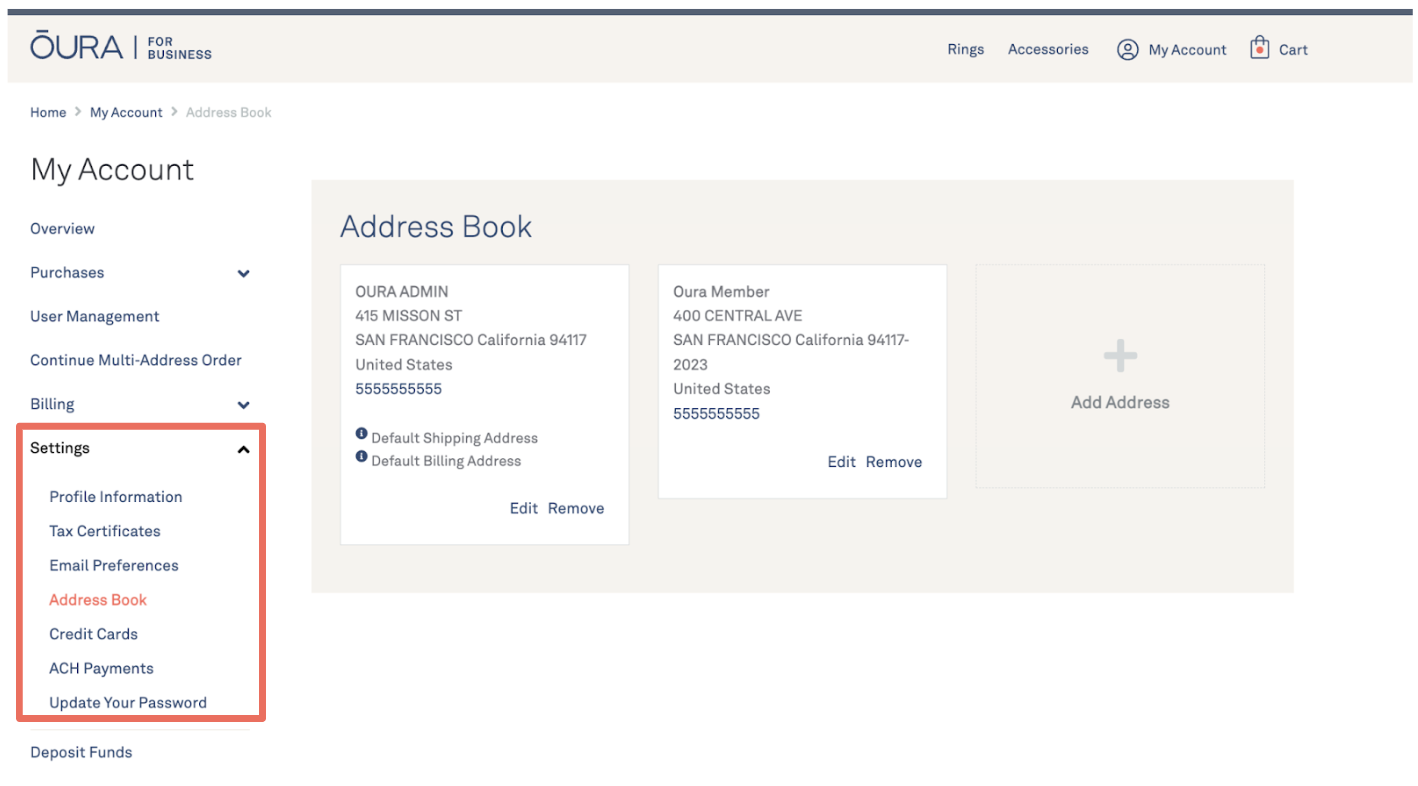Open Billing sidebar item
Screen dimensions: 1418x786
tap(52, 404)
